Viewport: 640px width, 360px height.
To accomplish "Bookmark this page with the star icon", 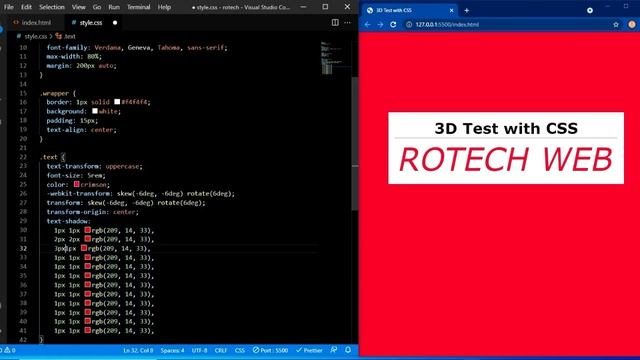I will click(x=616, y=24).
